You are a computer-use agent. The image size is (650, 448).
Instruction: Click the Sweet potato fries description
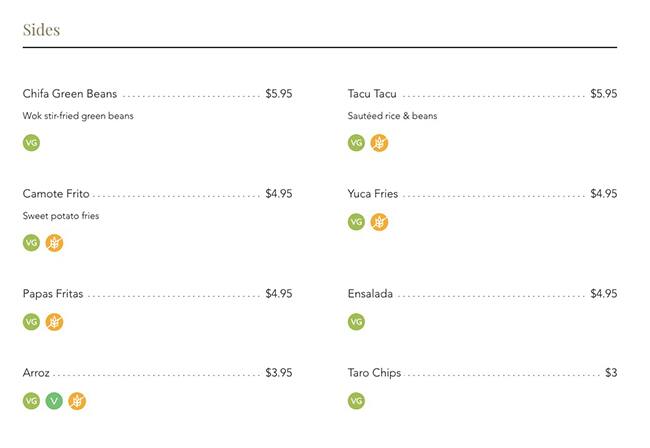tap(61, 216)
